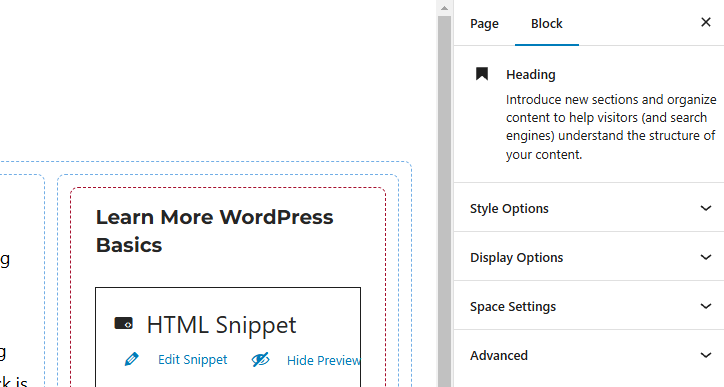Click the pencil icon beside Edit Snippet
This screenshot has height=387, width=724.
tap(132, 359)
